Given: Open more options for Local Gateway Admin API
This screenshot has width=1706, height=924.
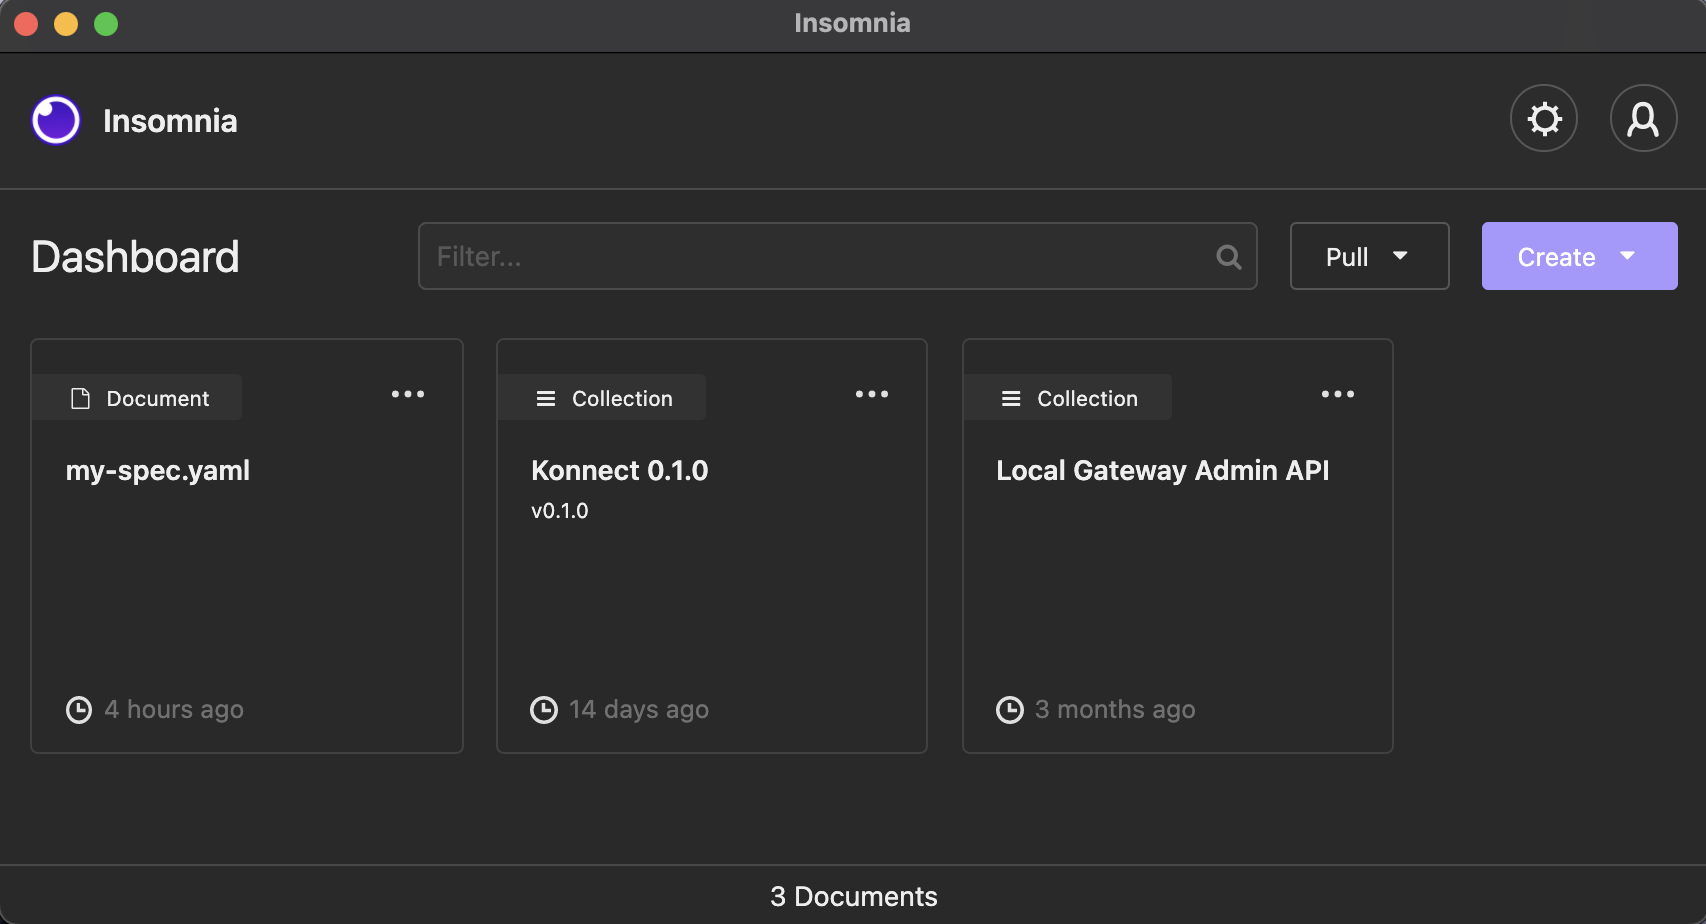Looking at the screenshot, I should coord(1338,395).
